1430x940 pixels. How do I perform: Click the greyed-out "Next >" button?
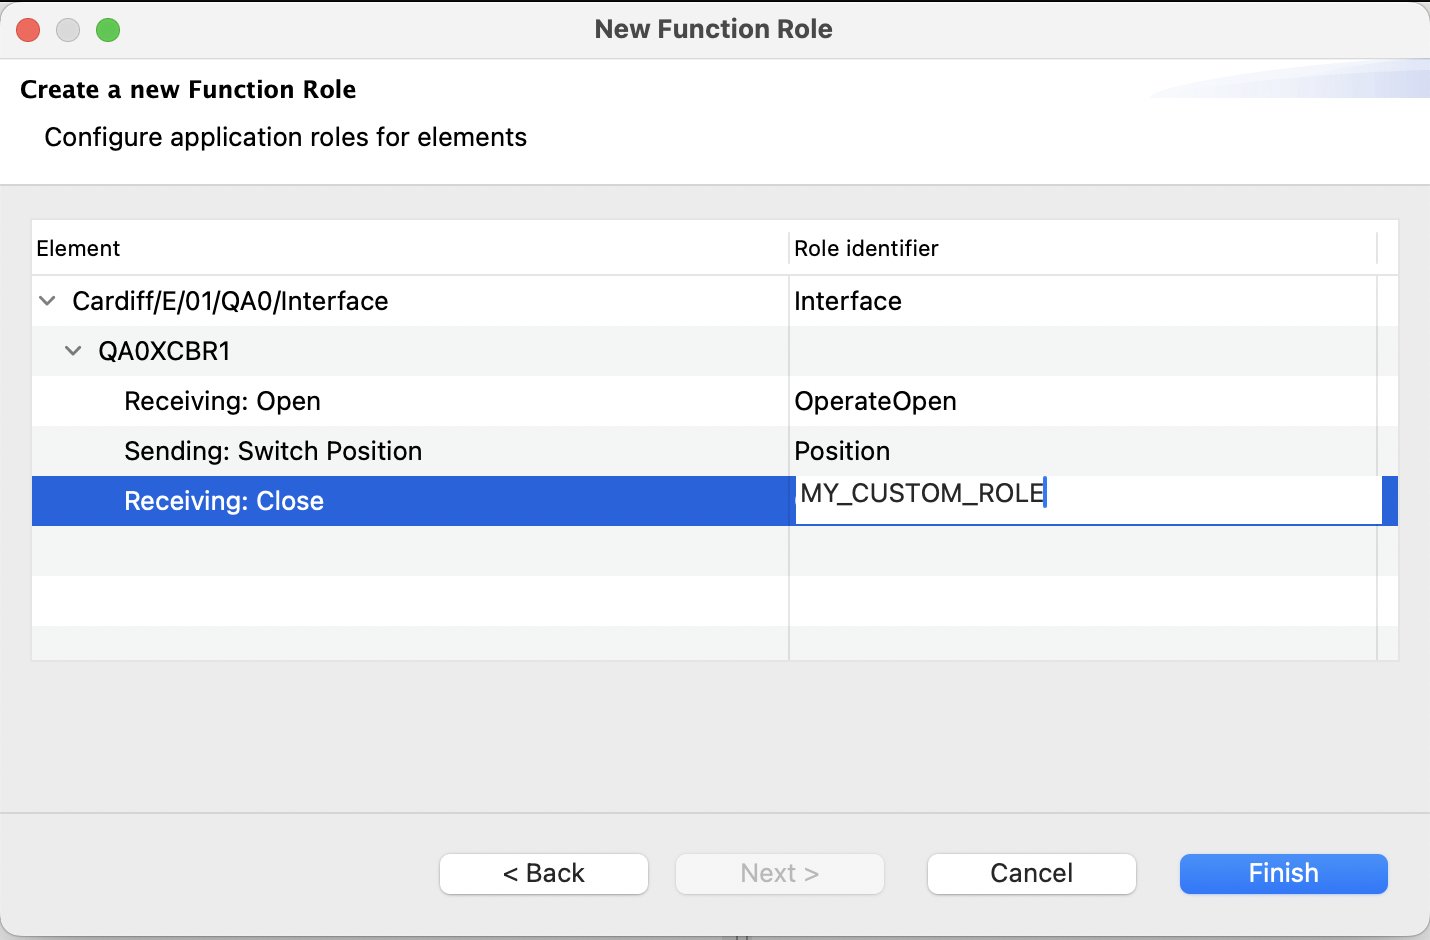tap(780, 873)
